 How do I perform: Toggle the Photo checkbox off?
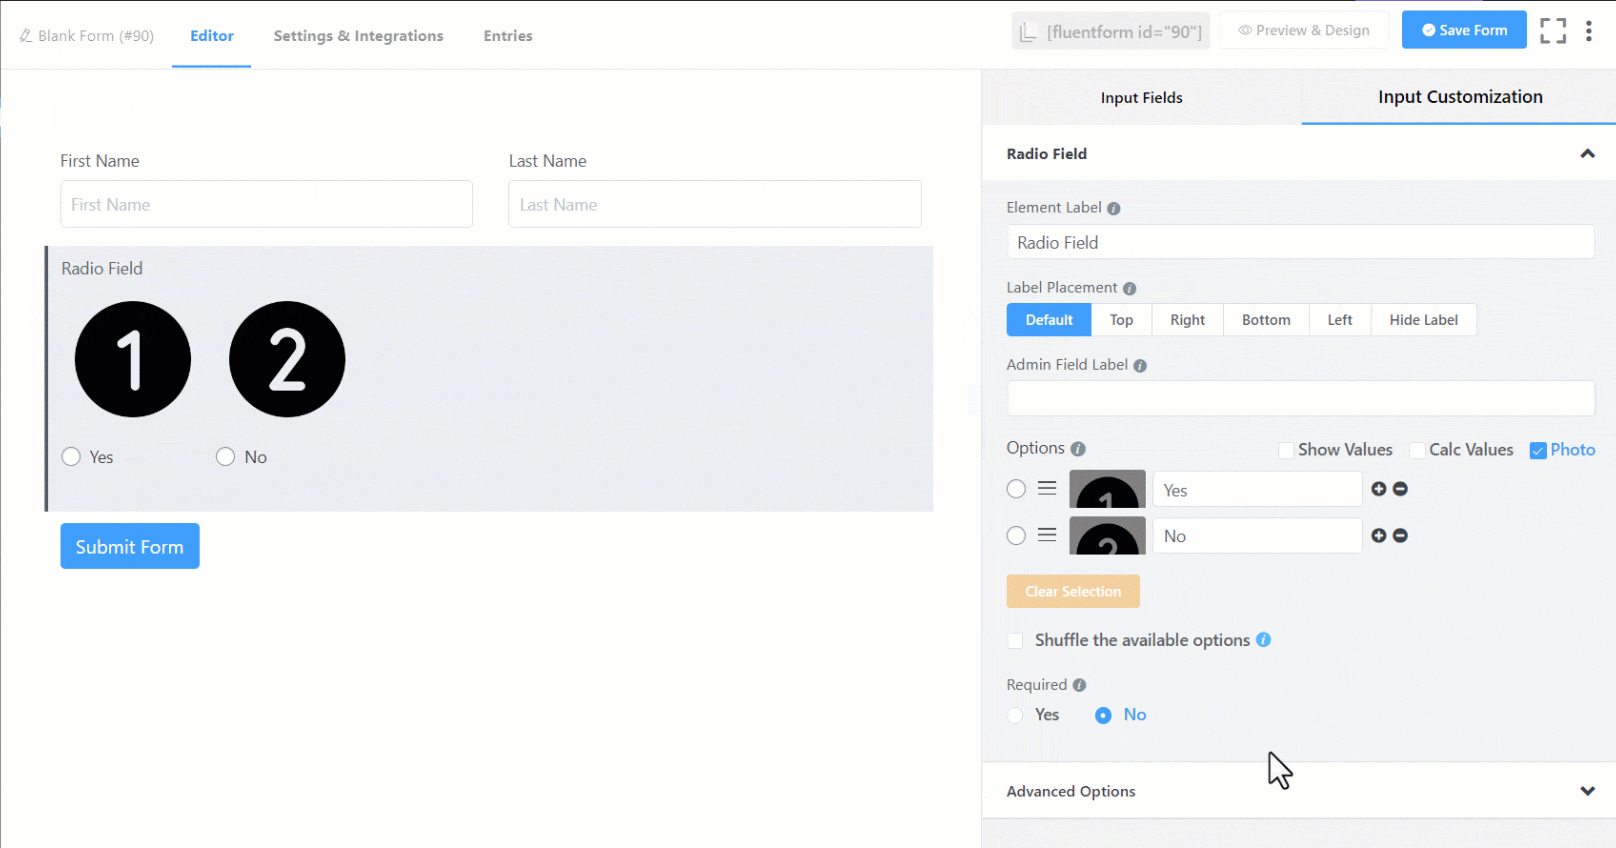[1538, 450]
